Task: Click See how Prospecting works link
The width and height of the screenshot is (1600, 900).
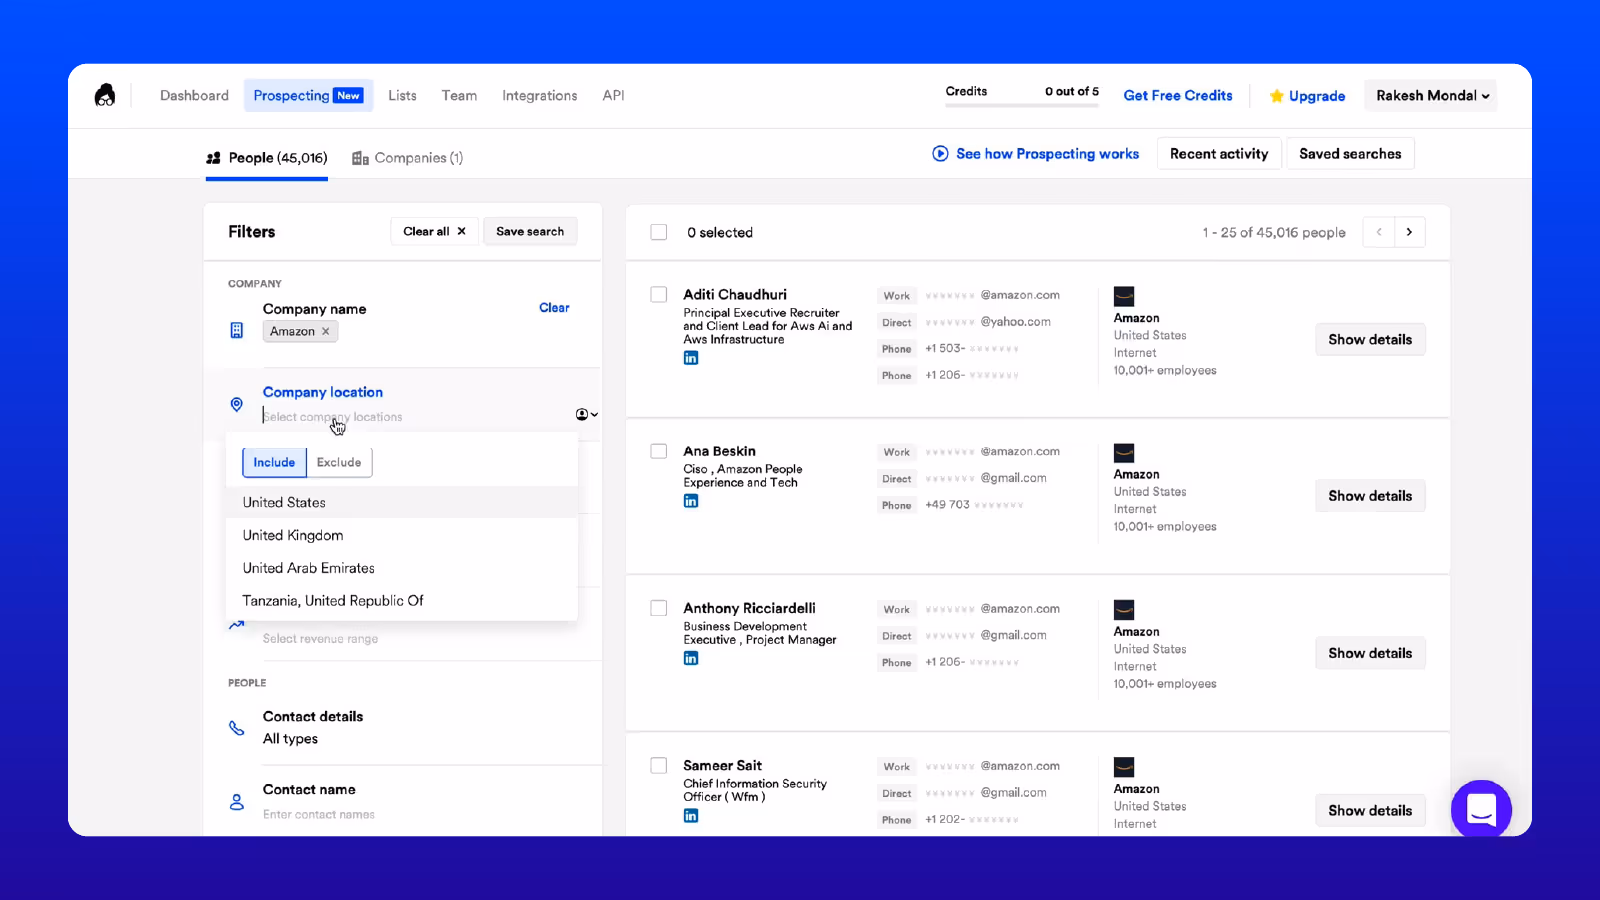Action: coord(1047,154)
